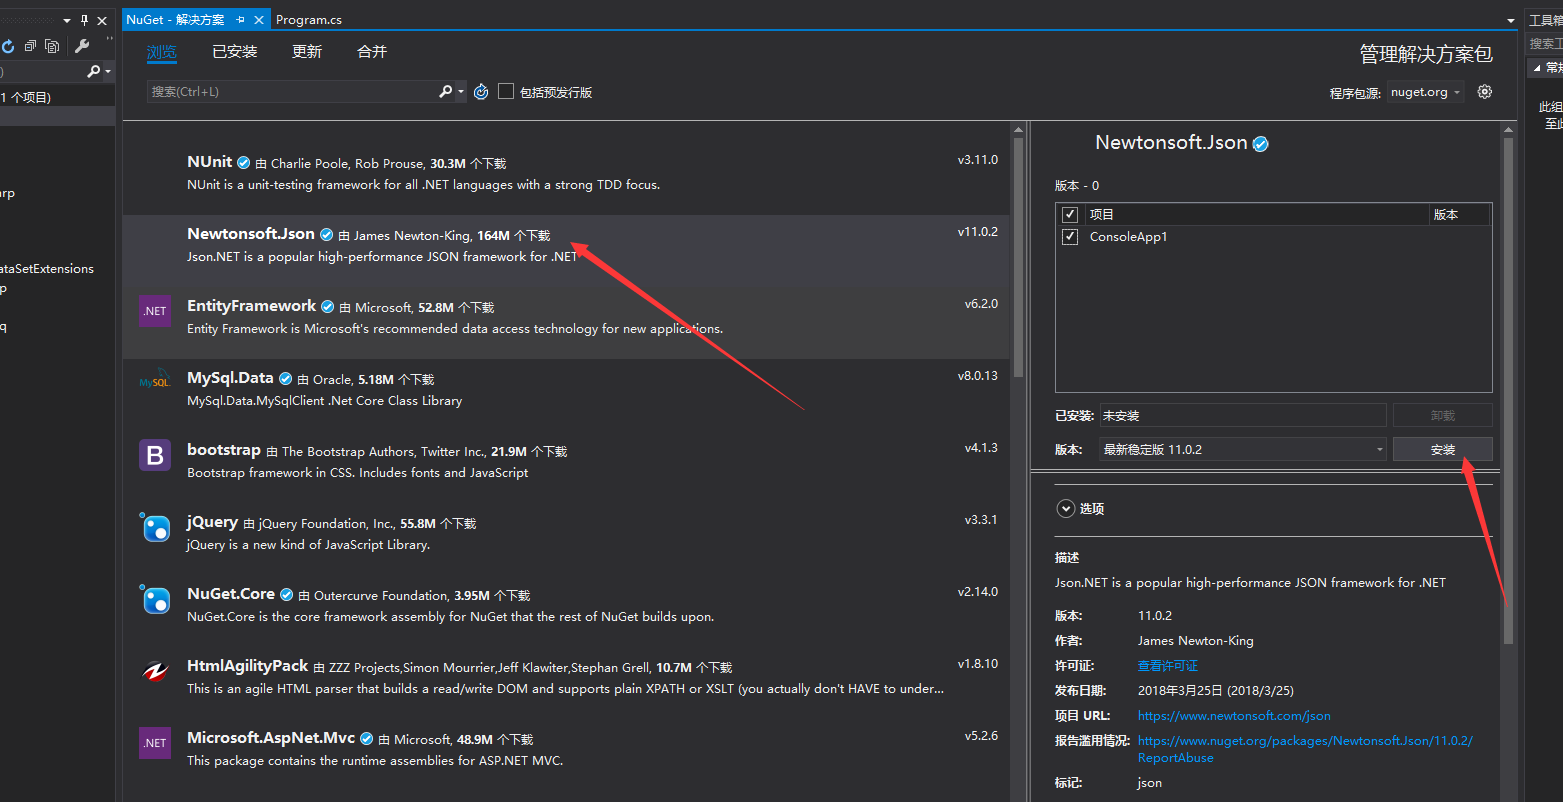Screen dimensions: 1563x802
Task: Click the Show All Files icon in Solution Explorer
Action: [52, 46]
